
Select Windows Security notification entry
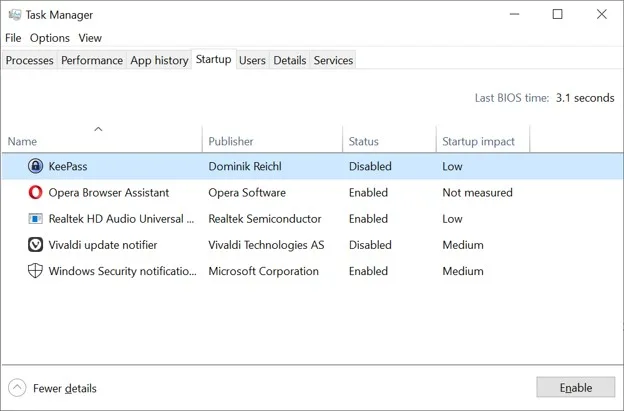coord(123,271)
